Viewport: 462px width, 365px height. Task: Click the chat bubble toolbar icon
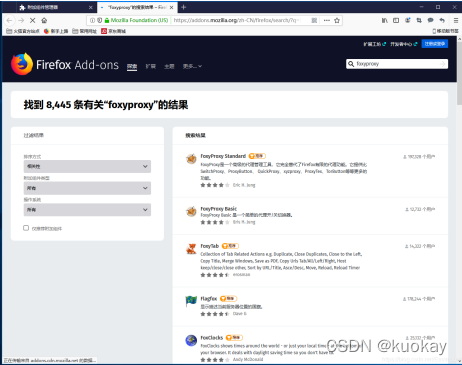pos(431,20)
